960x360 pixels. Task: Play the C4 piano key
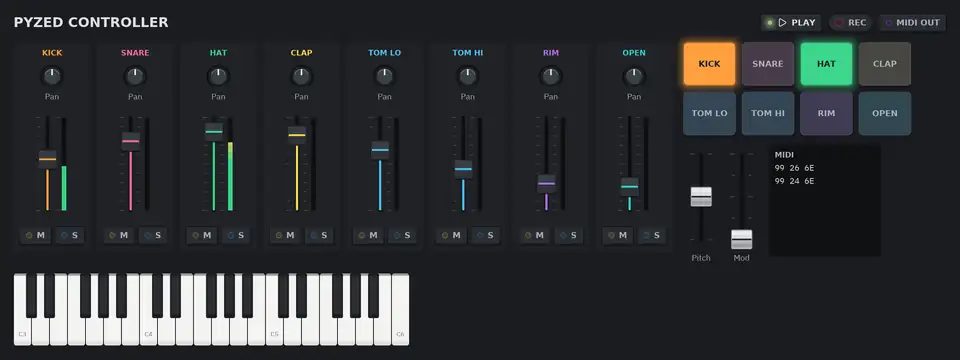[x=148, y=331]
